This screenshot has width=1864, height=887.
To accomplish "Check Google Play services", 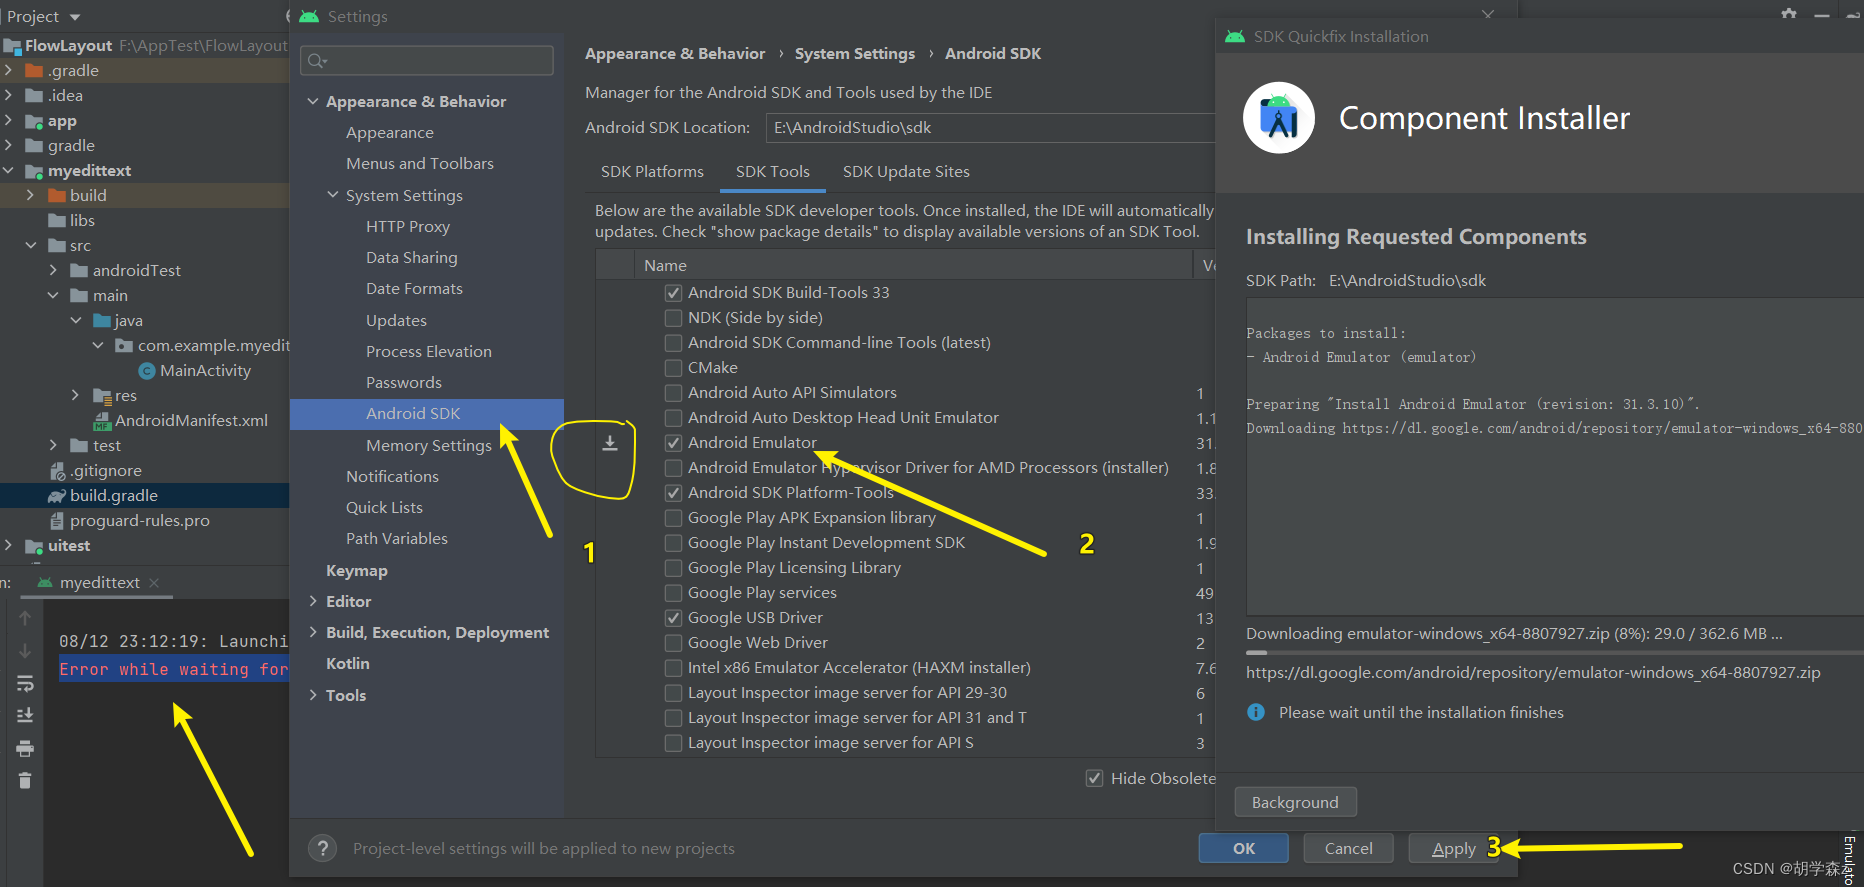I will (674, 593).
